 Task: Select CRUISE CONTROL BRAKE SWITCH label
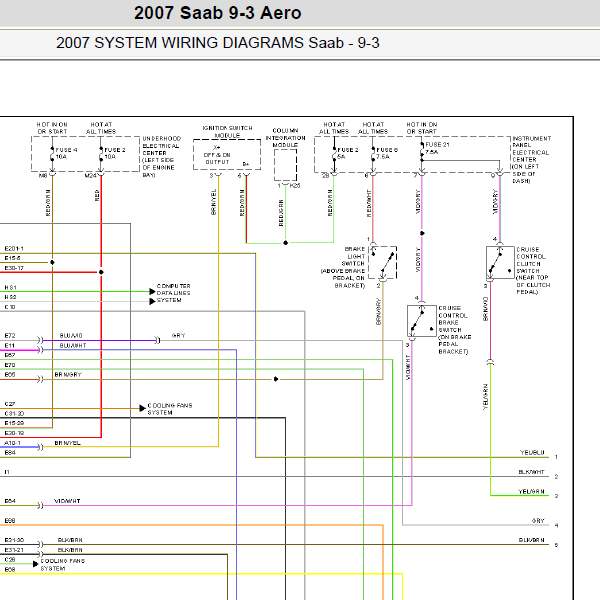click(454, 329)
